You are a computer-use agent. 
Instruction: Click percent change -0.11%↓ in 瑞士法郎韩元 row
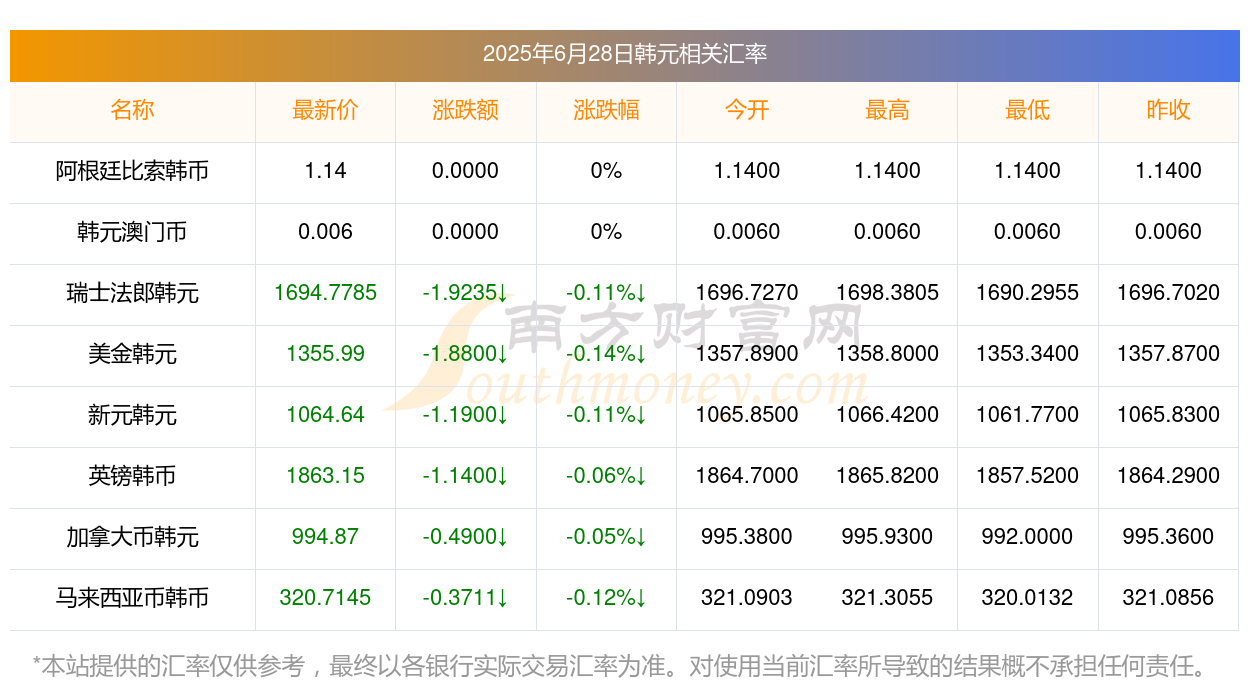pyautogui.click(x=606, y=293)
